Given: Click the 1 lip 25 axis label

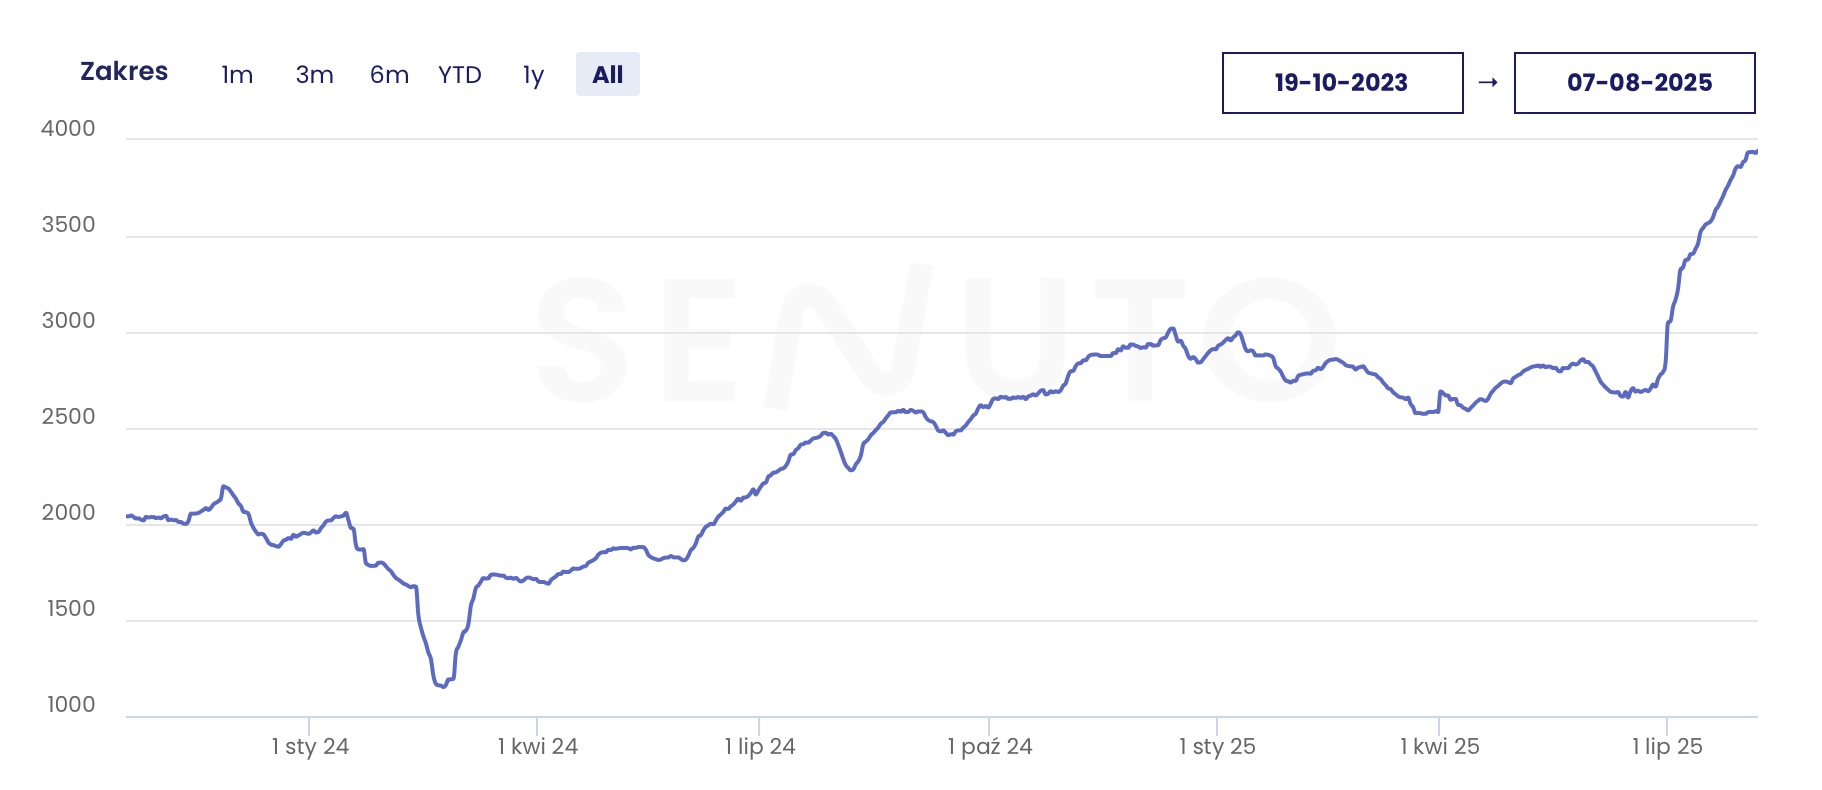Looking at the screenshot, I should pyautogui.click(x=1667, y=746).
